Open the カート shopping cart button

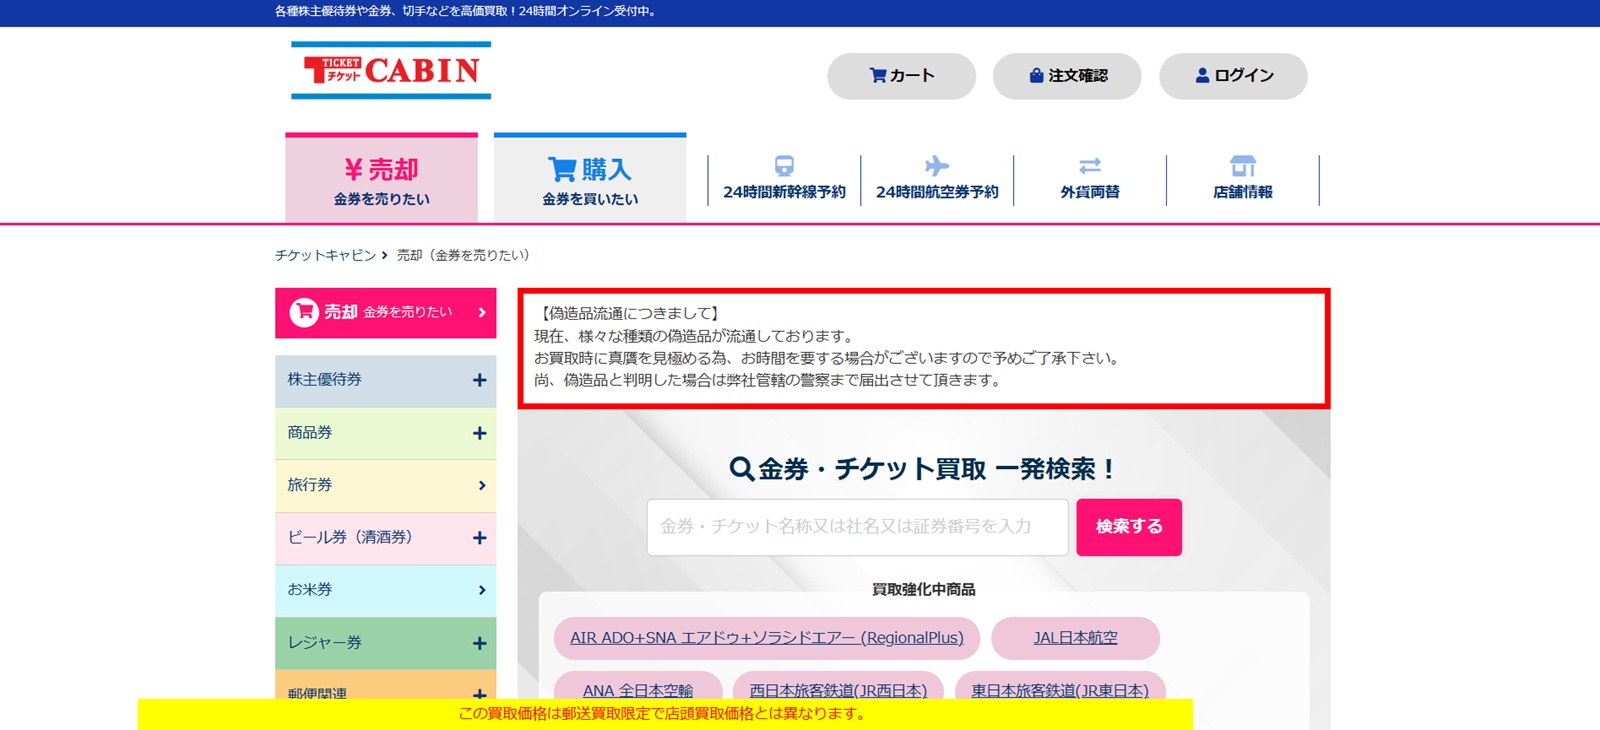coord(901,76)
